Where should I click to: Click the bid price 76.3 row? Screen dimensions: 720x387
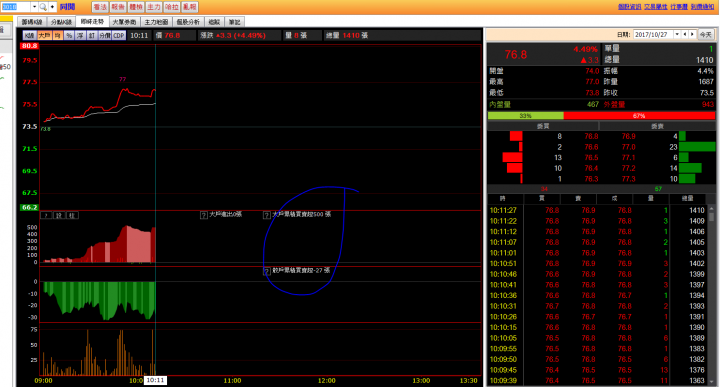point(591,179)
